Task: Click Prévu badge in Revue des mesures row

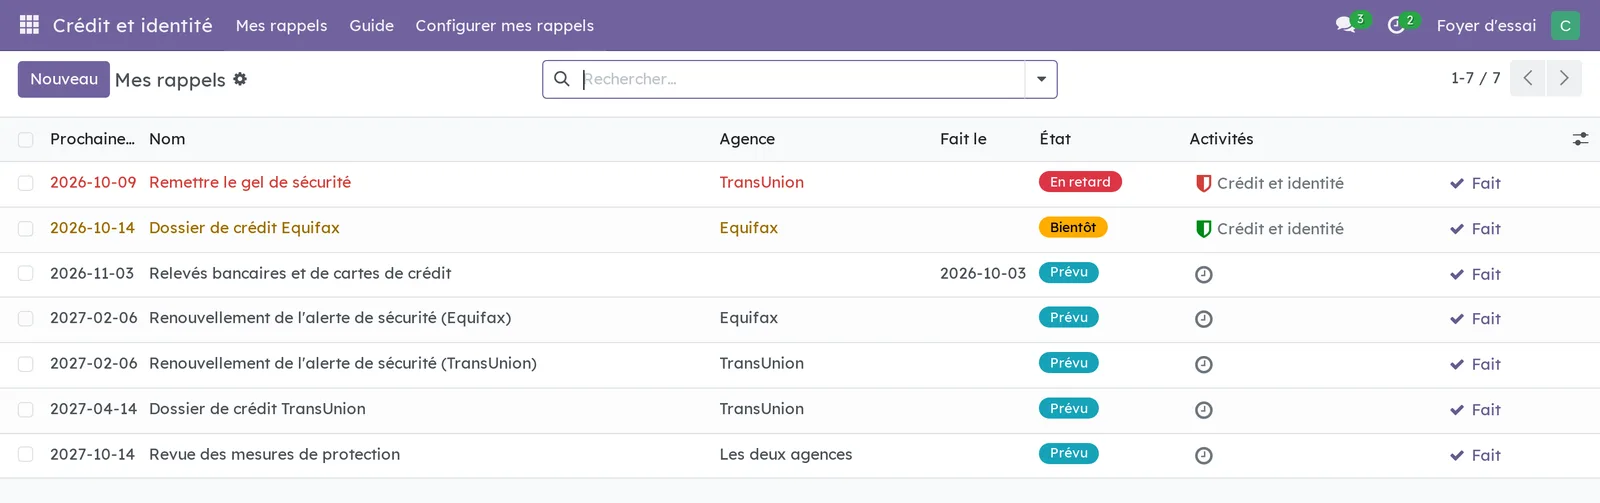Action: (1069, 453)
